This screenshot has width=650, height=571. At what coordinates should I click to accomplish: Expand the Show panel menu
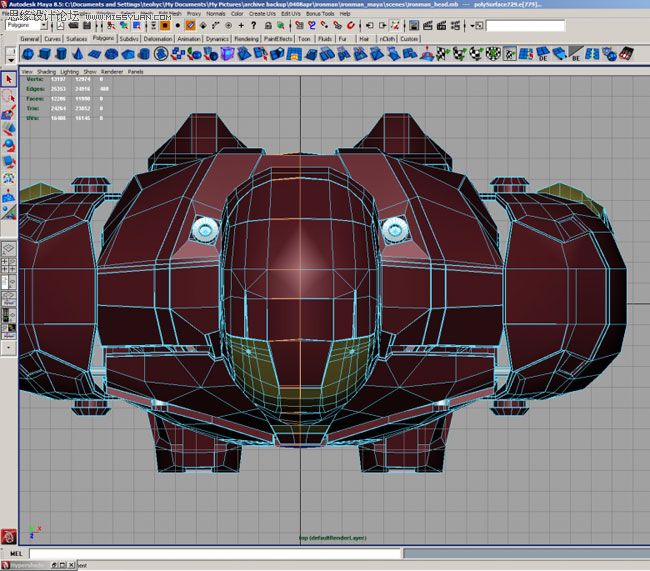pos(90,72)
